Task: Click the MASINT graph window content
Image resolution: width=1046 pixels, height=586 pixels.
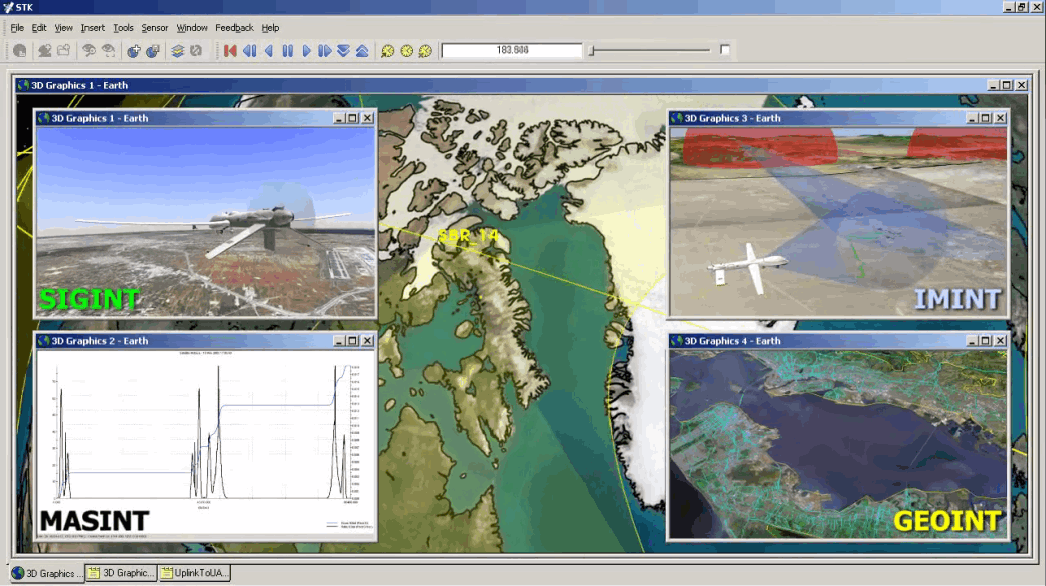Action: pyautogui.click(x=205, y=444)
